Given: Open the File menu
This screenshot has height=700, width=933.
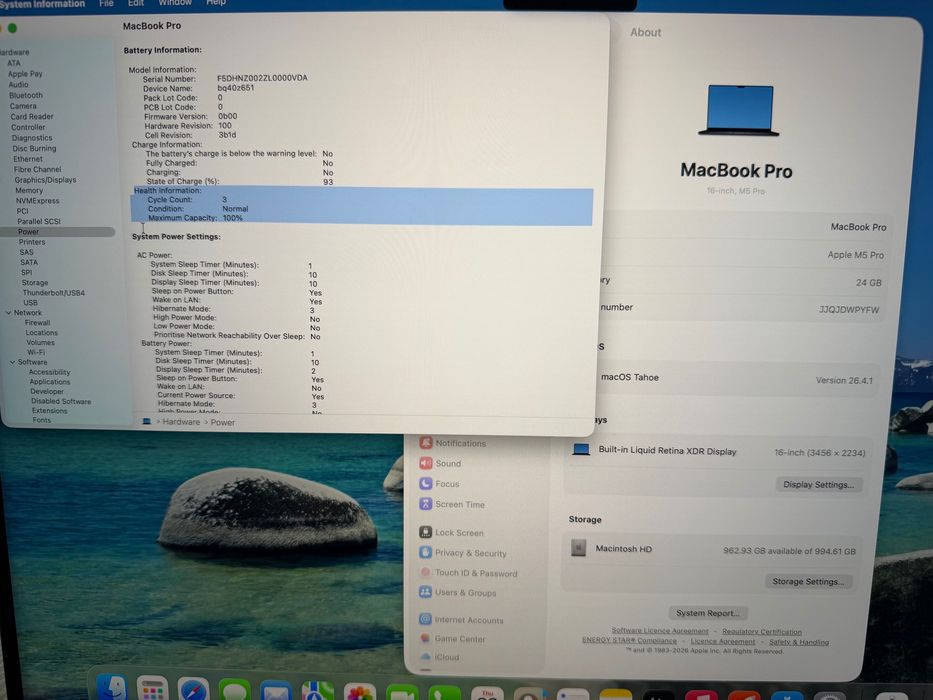Looking at the screenshot, I should pos(106,3).
